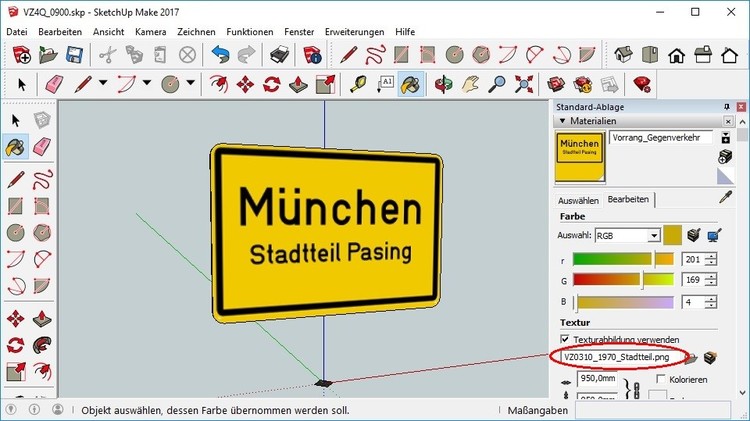Image resolution: width=750 pixels, height=421 pixels.
Task: Toggle 'Texturabbildung verwenden' checkbox
Action: click(565, 339)
